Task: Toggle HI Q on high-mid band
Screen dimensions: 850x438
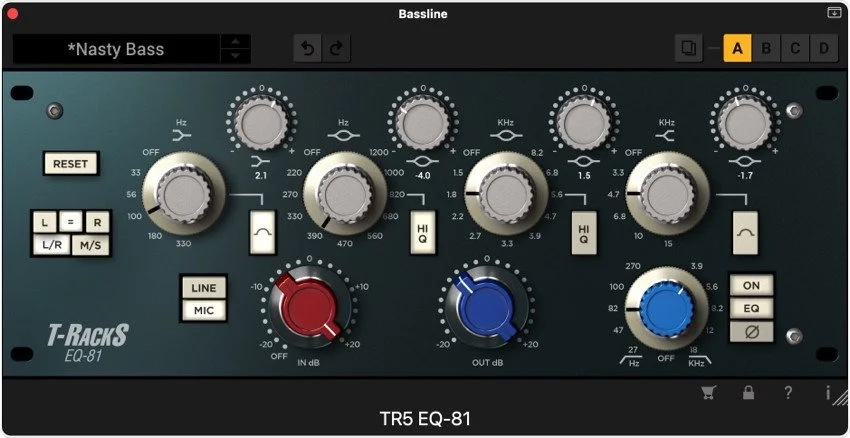Action: 583,233
